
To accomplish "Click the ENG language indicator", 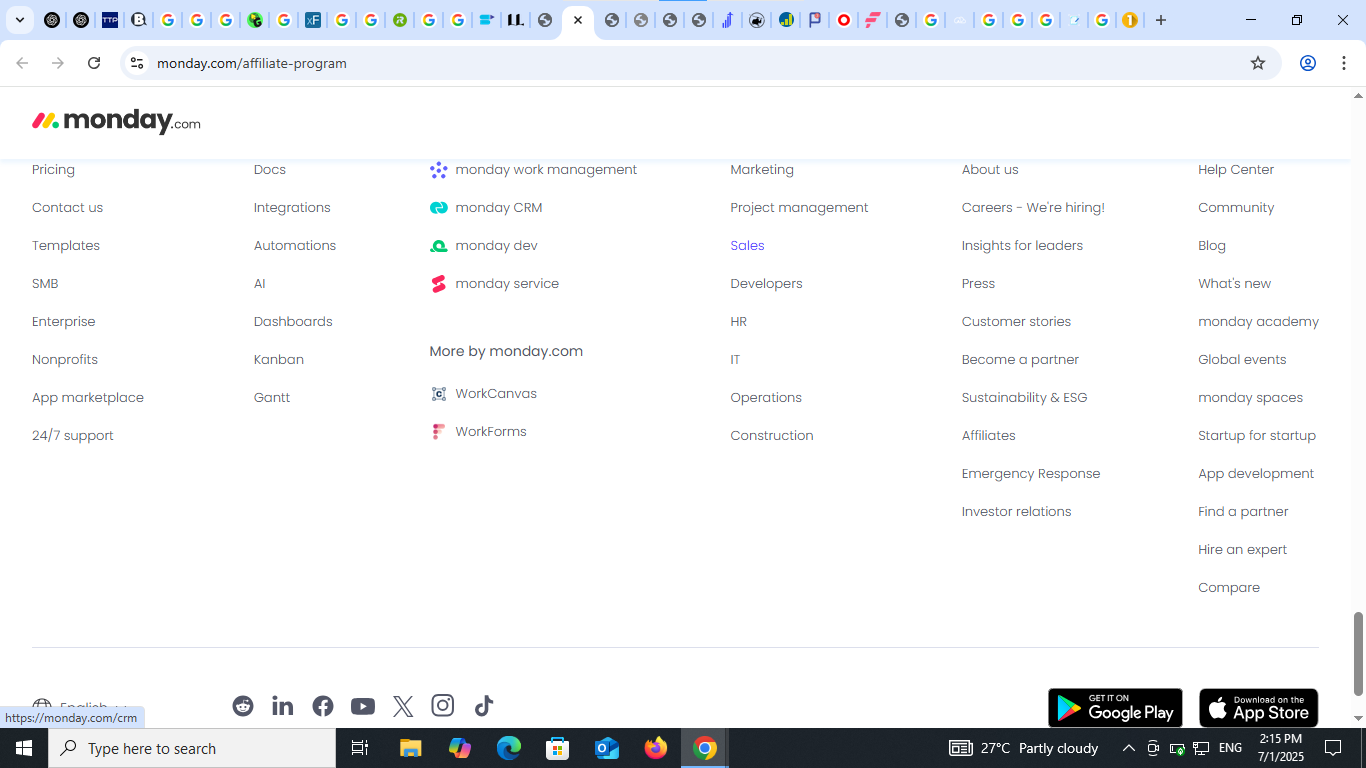I will (1230, 748).
